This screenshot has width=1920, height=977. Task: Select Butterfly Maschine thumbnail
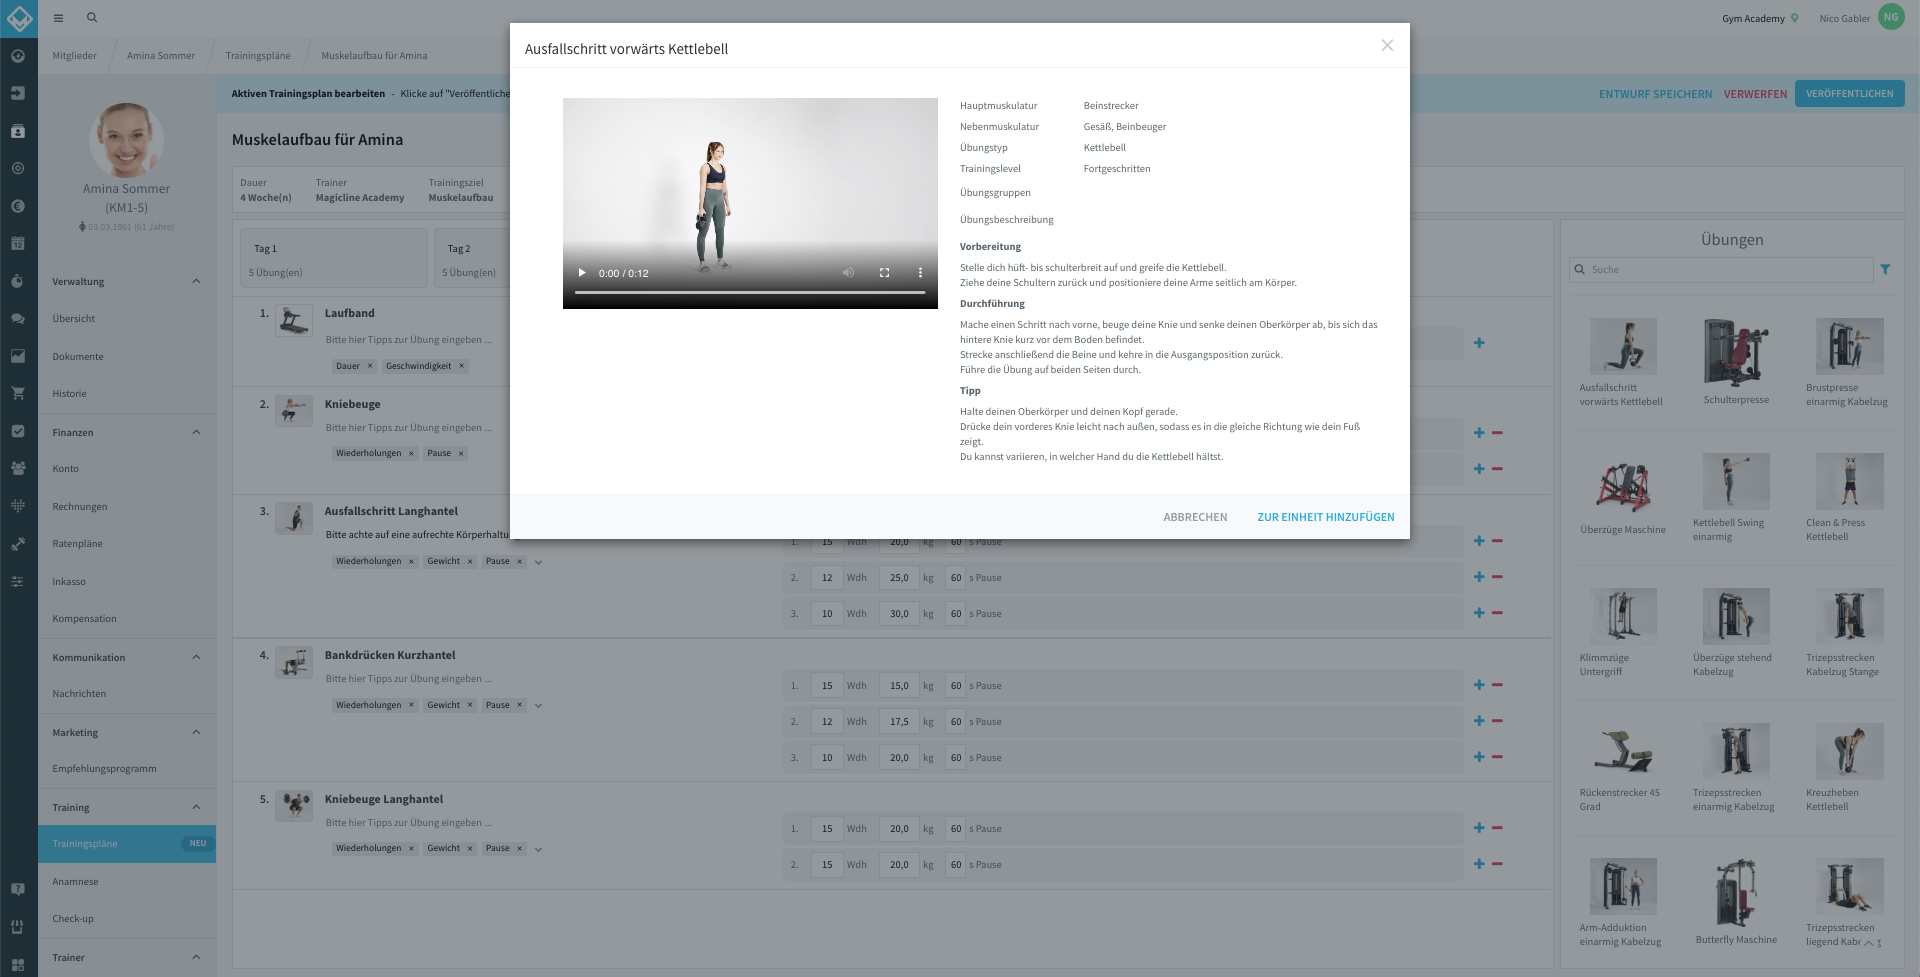point(1736,892)
